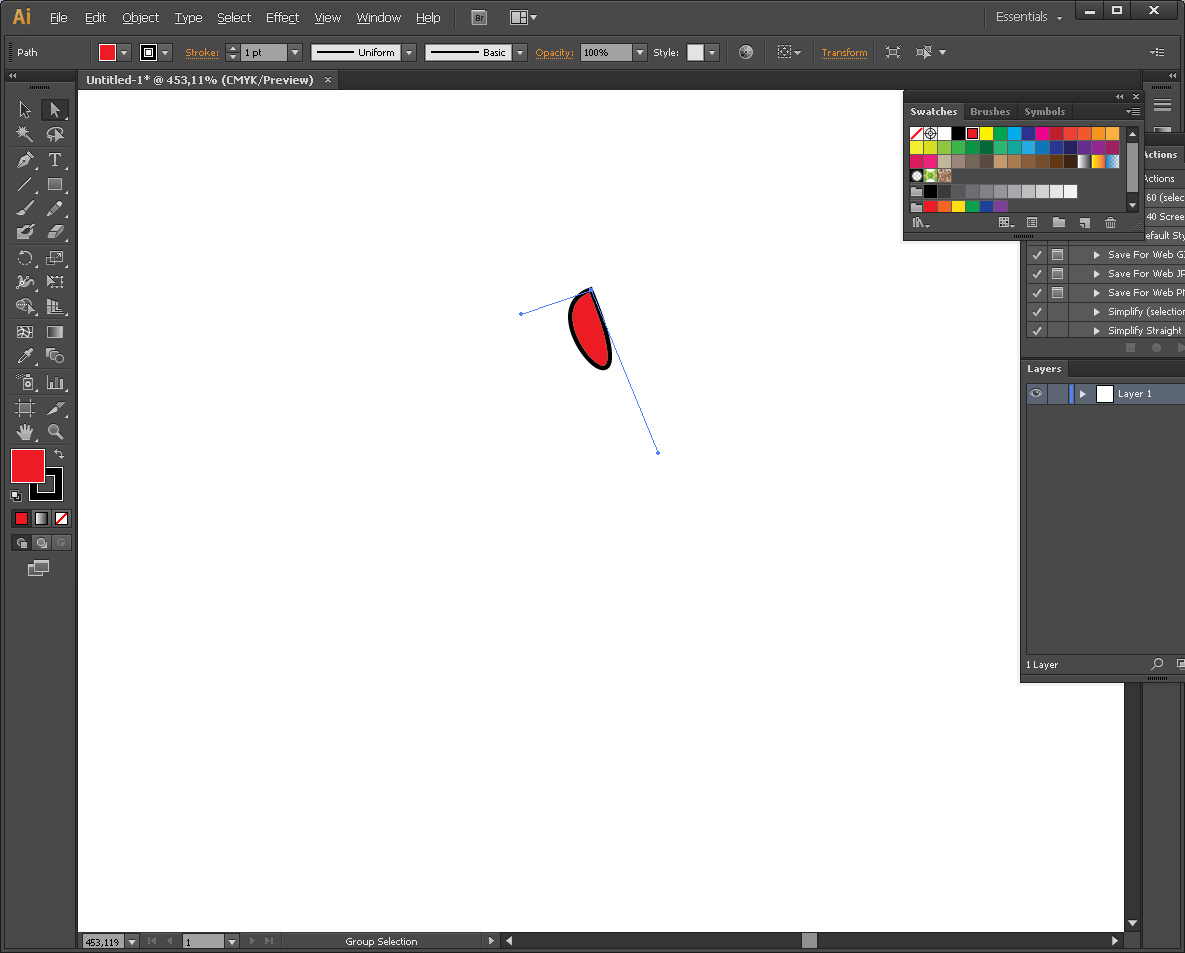Open the Opacity dropdown arrow
The width and height of the screenshot is (1185, 953).
click(x=640, y=52)
